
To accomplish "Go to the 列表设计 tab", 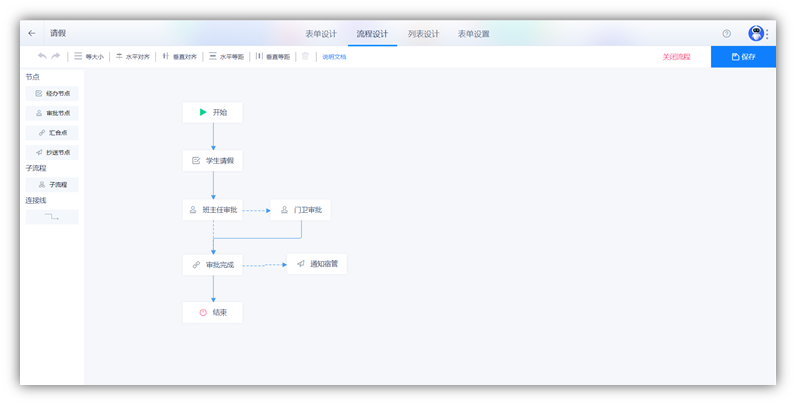I will pos(423,34).
